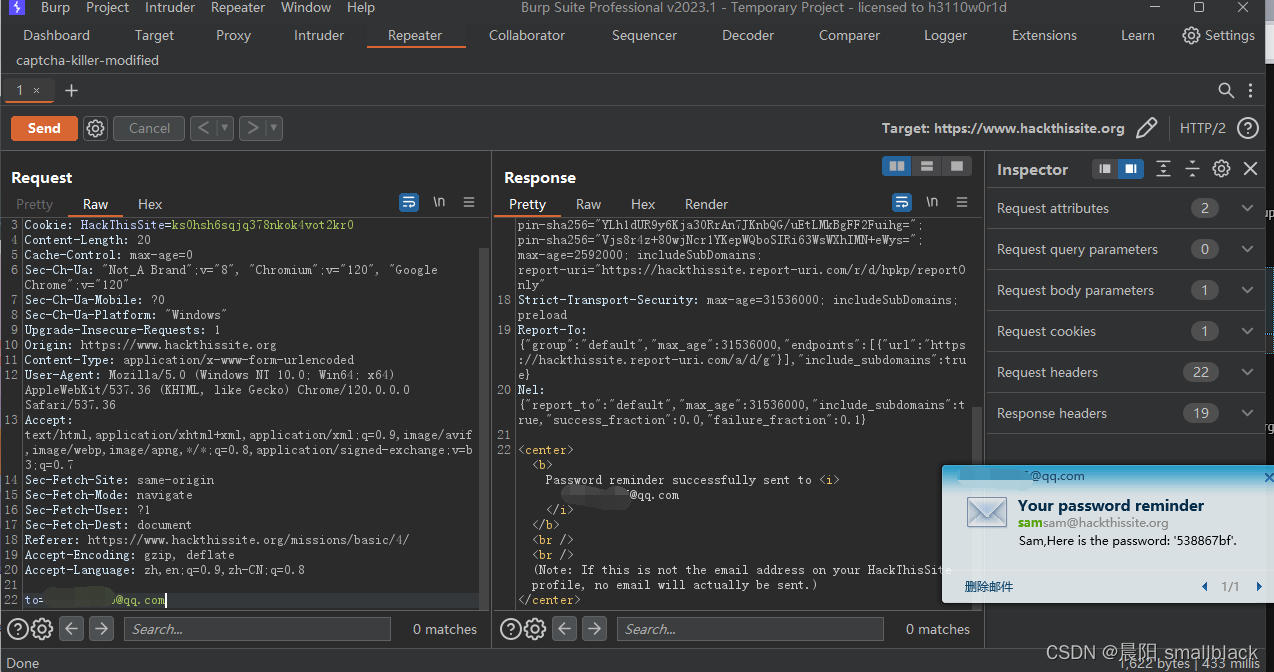
Task: Switch to Decoder tab
Action: [x=748, y=35]
